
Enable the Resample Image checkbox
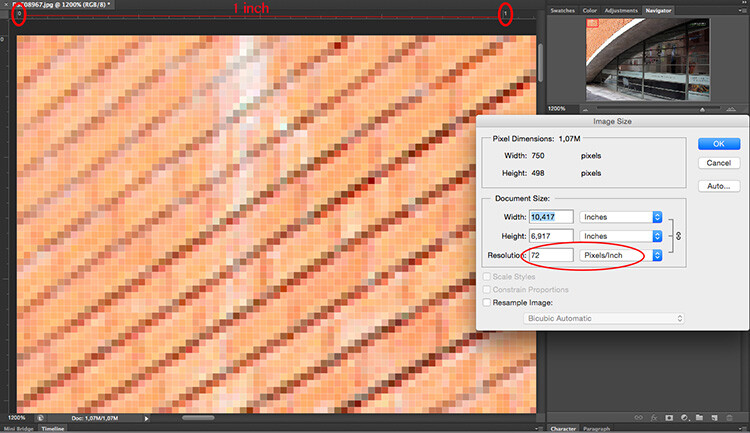coord(487,301)
